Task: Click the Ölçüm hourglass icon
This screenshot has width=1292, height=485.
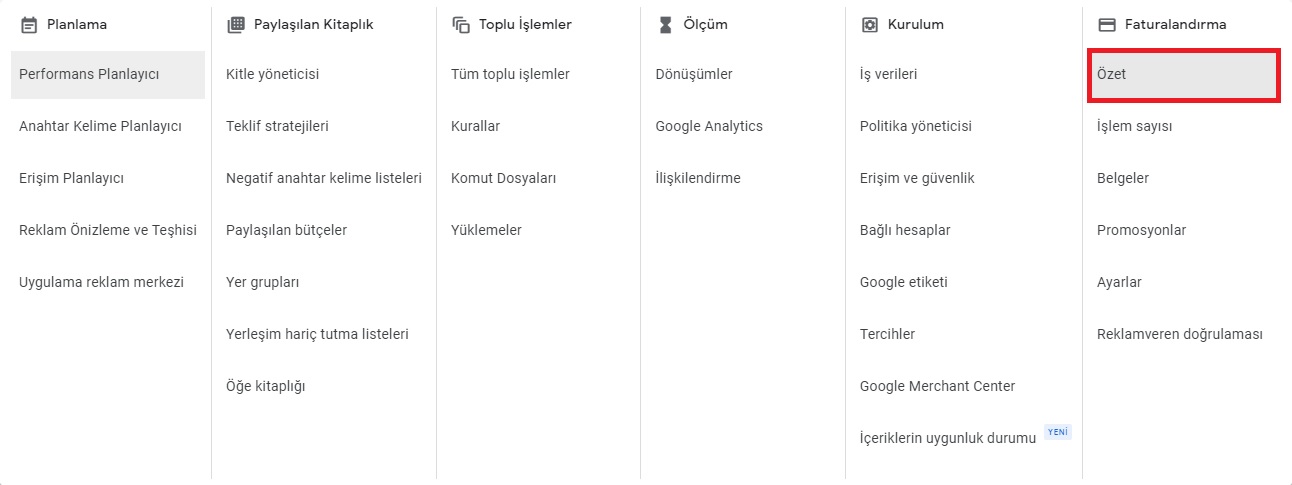Action: tap(666, 24)
